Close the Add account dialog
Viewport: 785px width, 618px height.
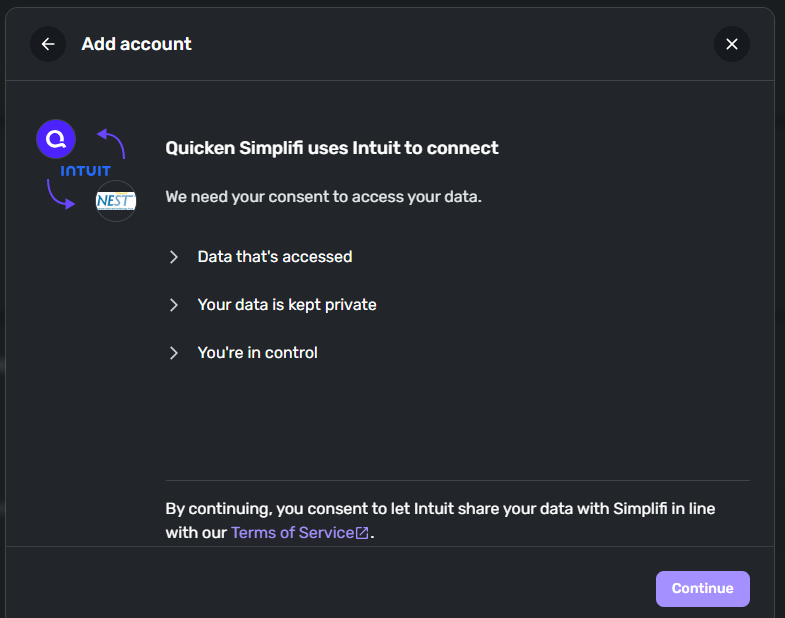(x=731, y=44)
